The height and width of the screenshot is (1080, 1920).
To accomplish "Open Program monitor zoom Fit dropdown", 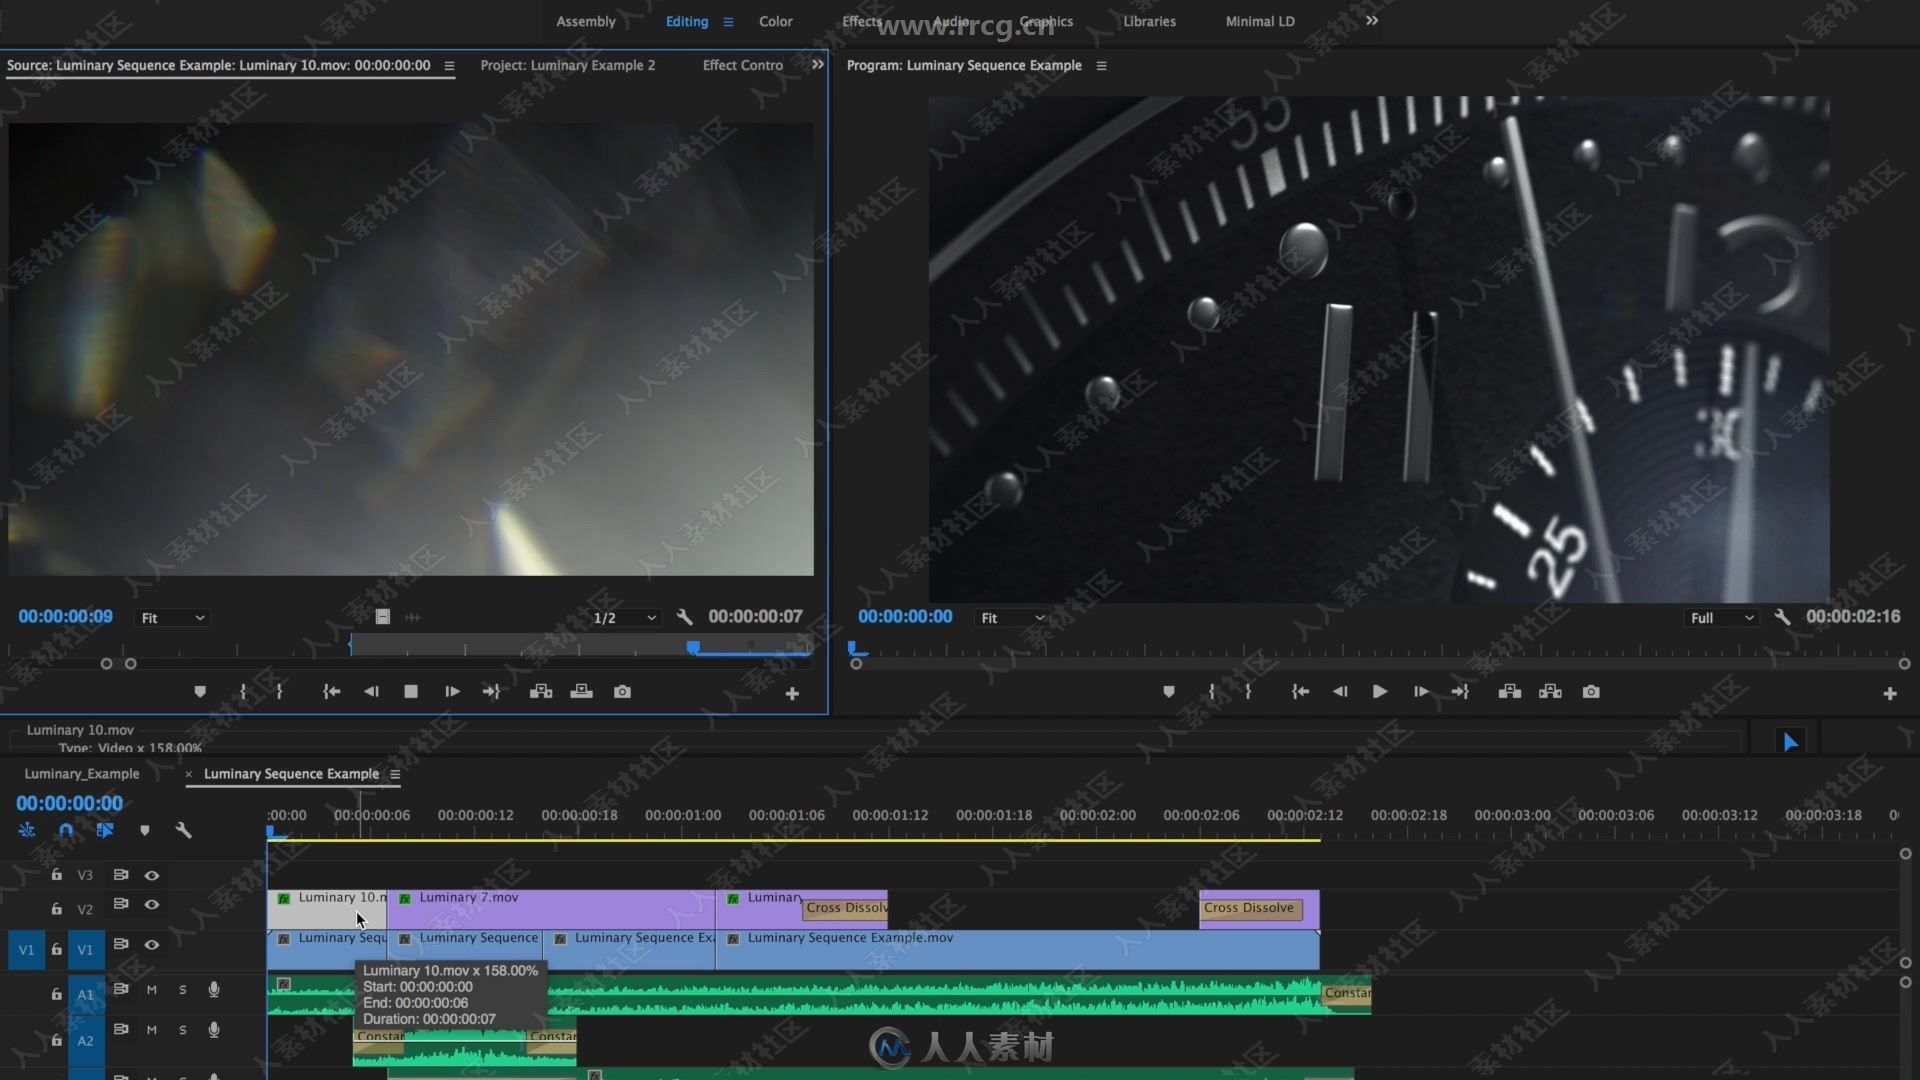I will tap(1012, 618).
